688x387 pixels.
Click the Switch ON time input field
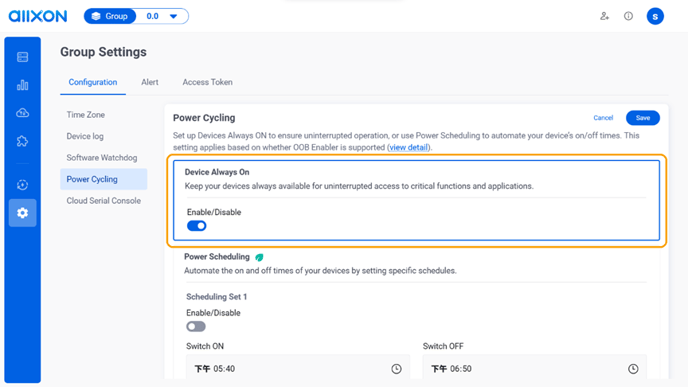coord(298,369)
